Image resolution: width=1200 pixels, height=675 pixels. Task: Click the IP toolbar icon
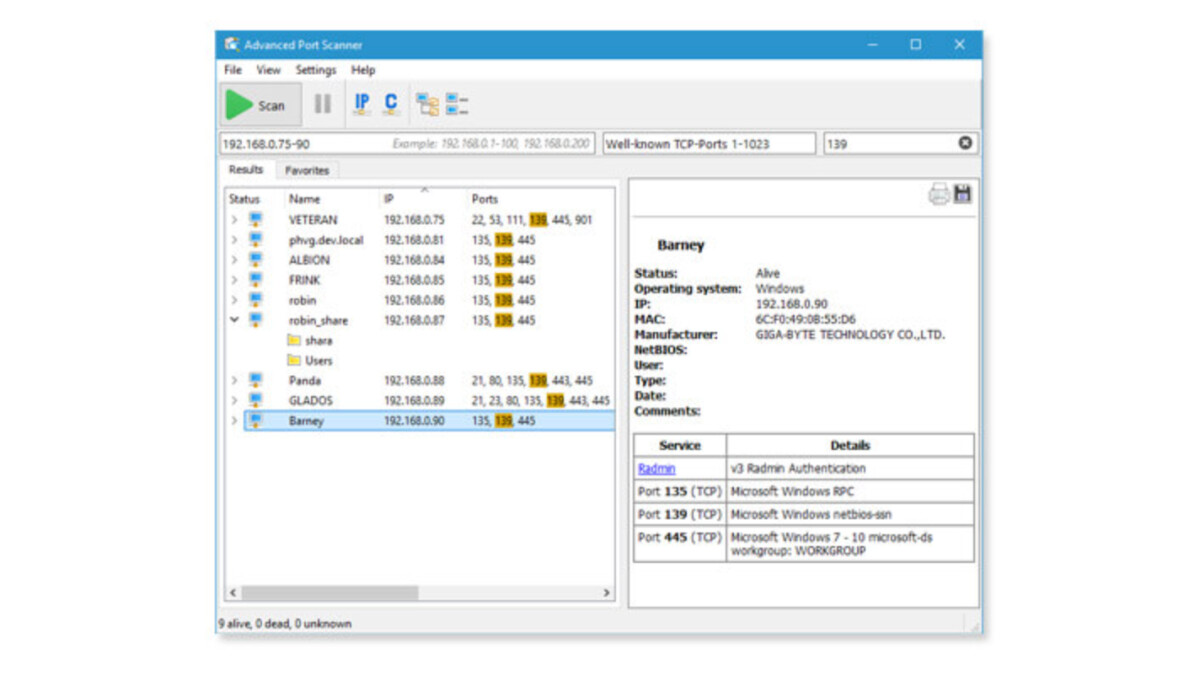click(x=362, y=104)
